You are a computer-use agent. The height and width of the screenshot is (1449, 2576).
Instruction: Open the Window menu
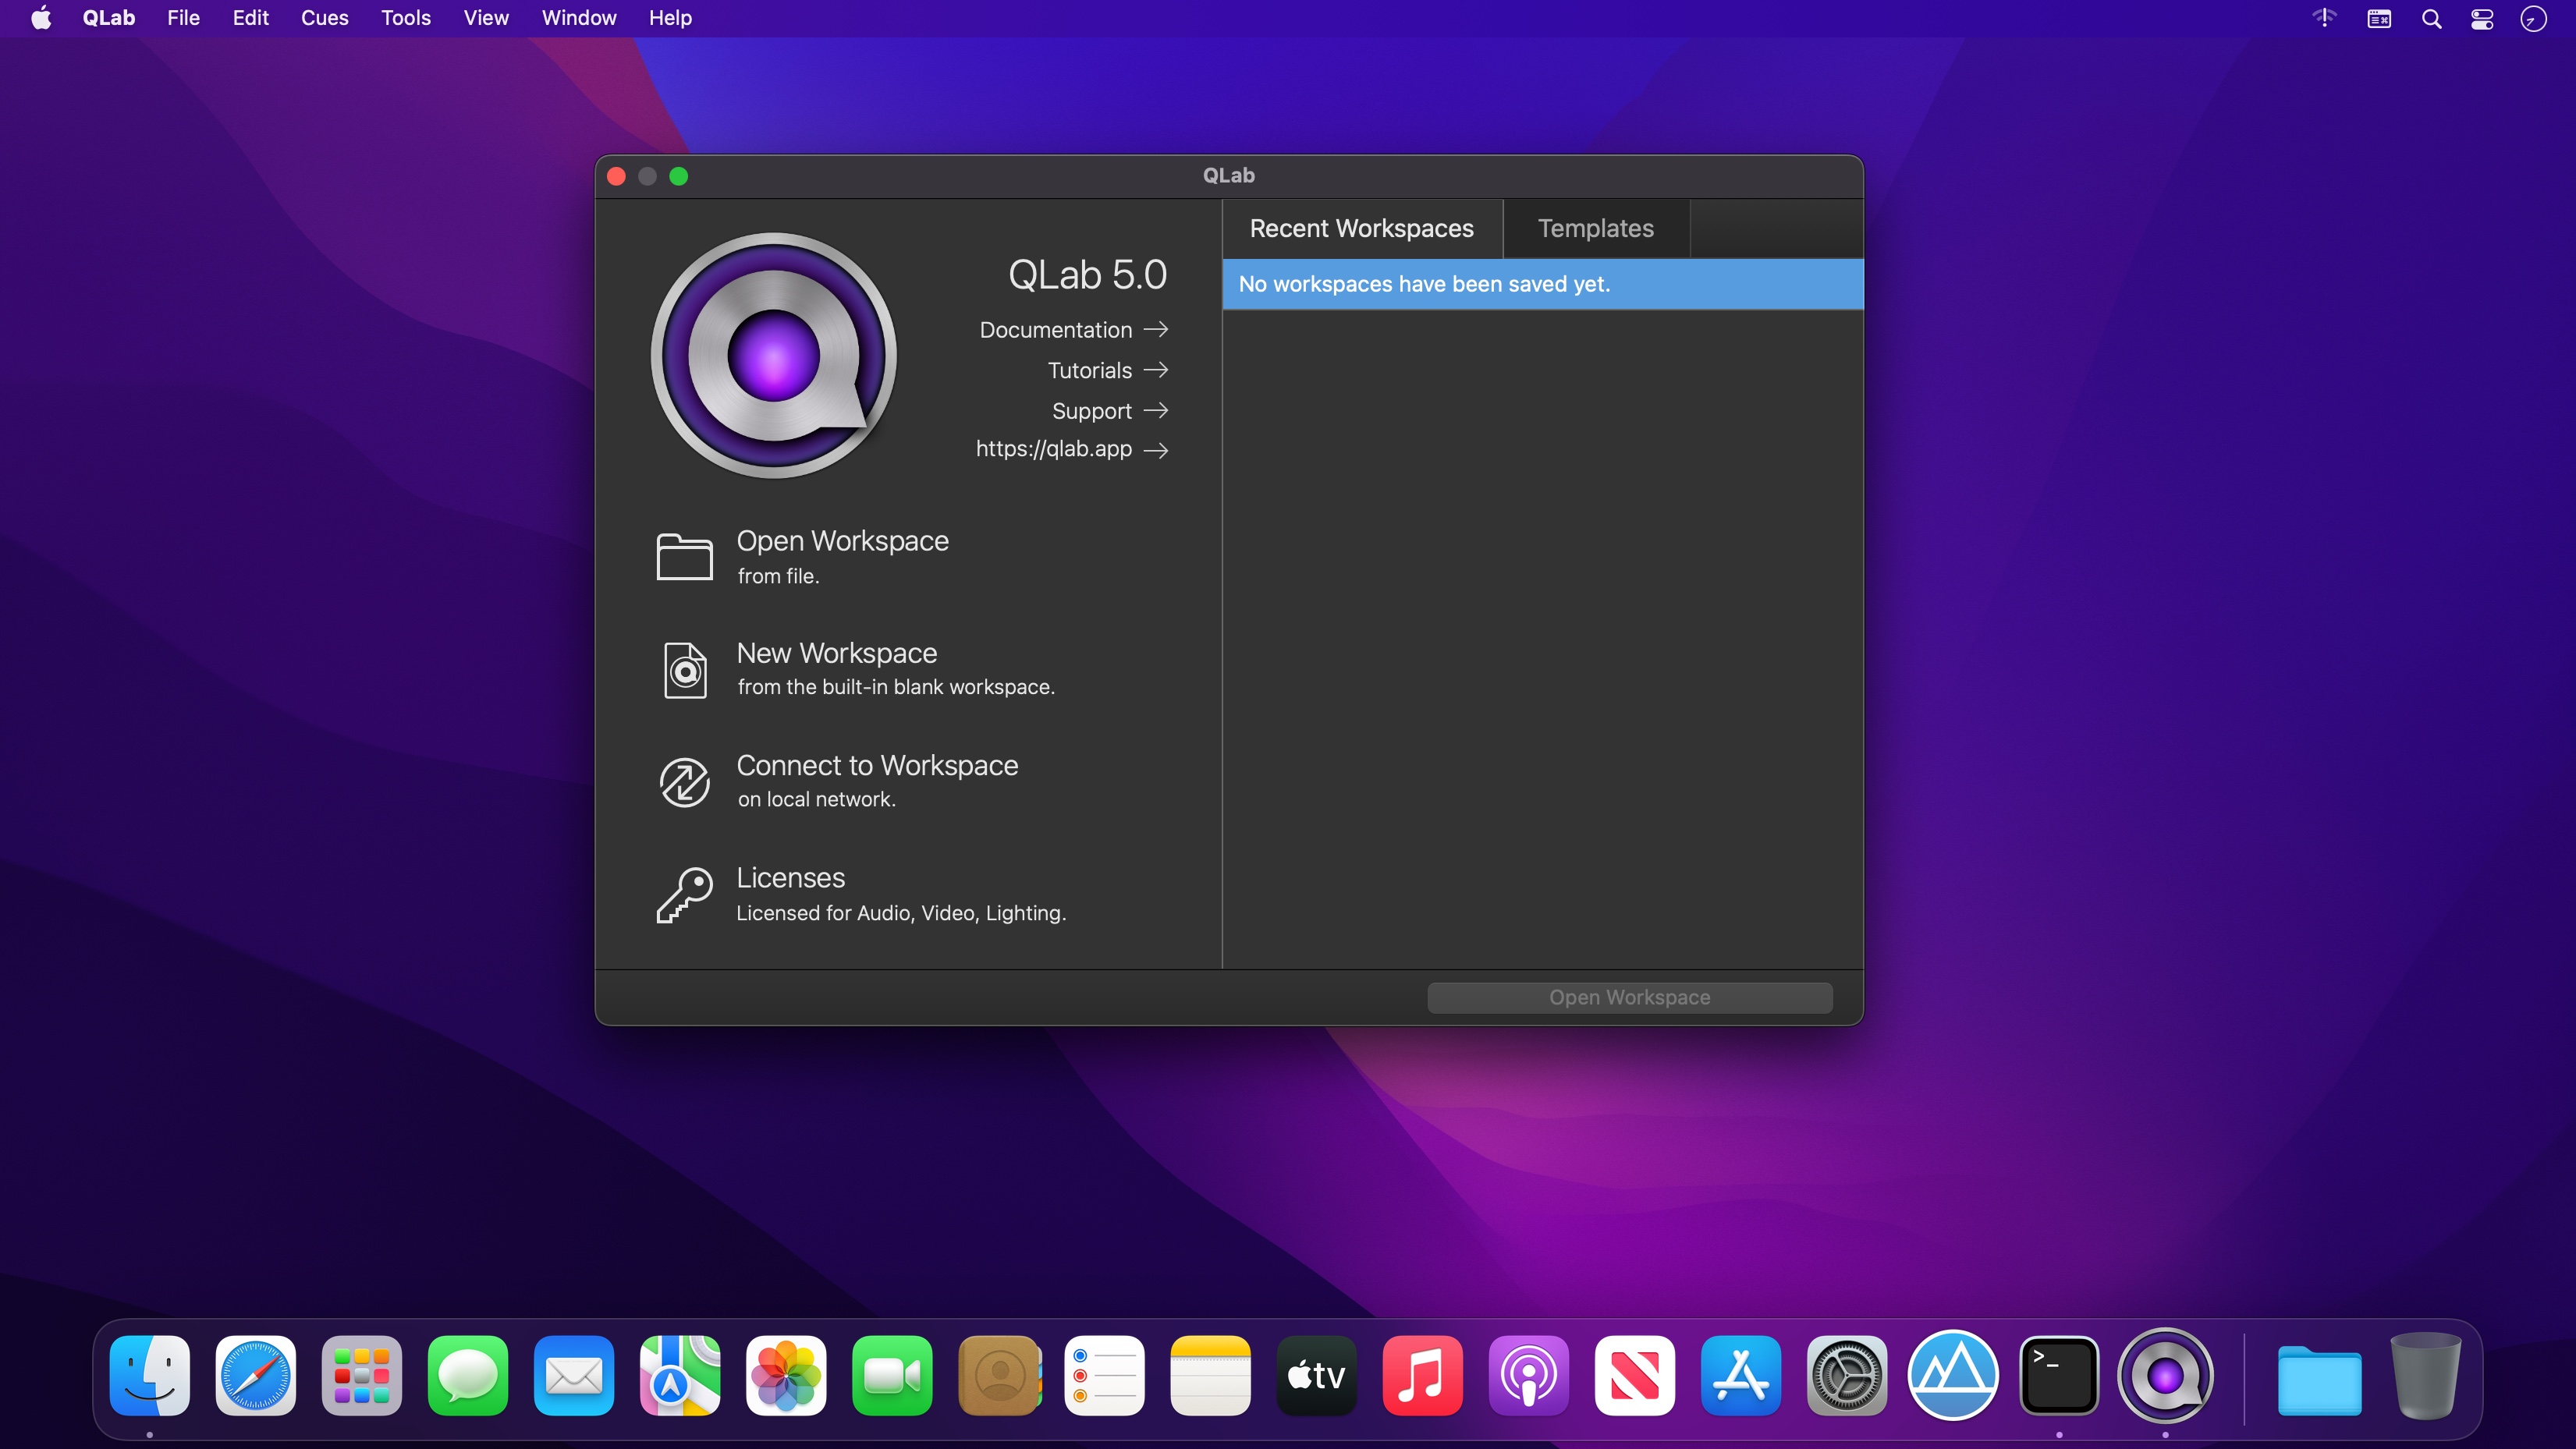[x=579, y=18]
